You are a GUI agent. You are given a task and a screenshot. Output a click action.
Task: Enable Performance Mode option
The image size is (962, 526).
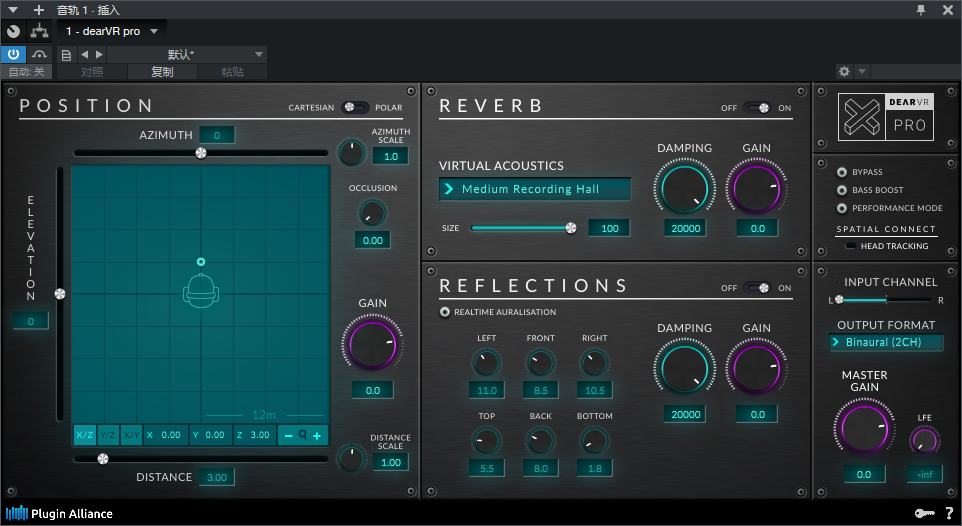[x=842, y=208]
